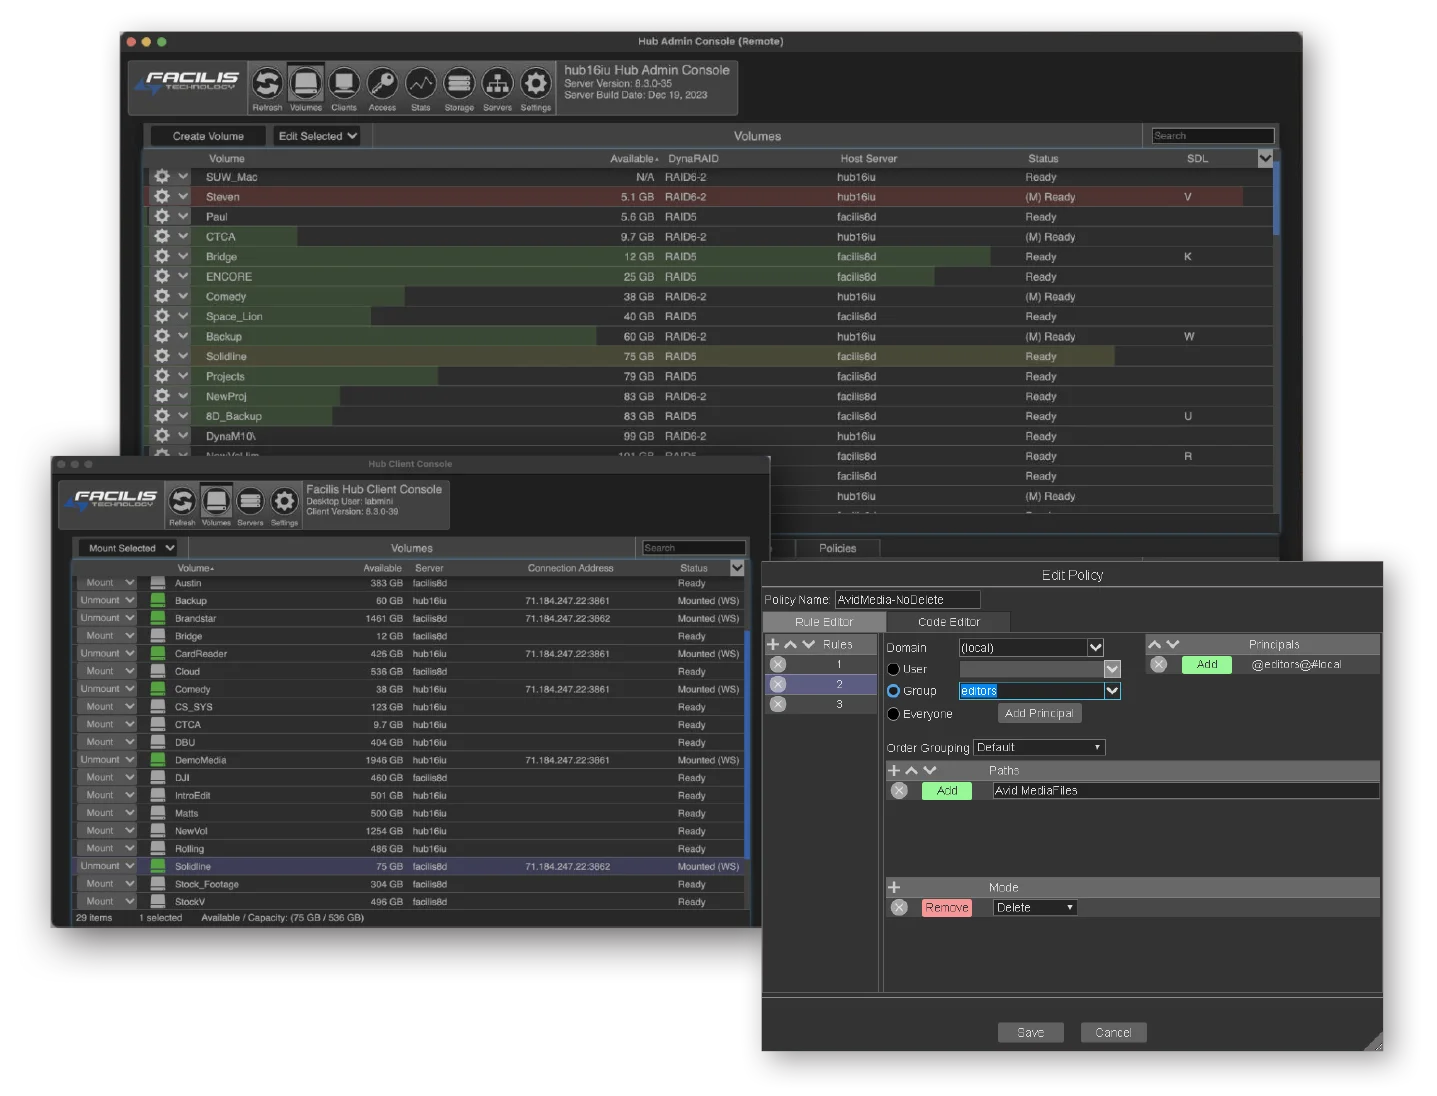Switch to the Code Editor tab
The image size is (1437, 1096).
click(949, 622)
